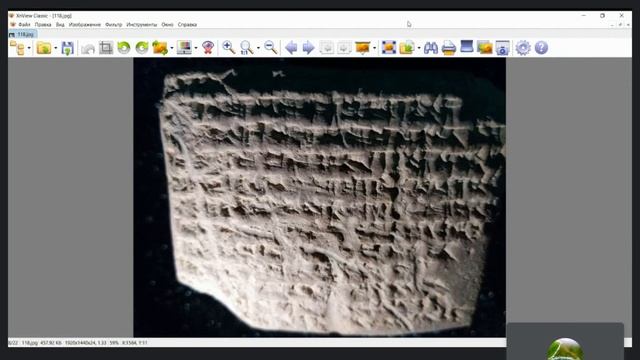Screen dimensions: 640x360
Task: Start the slideshow projector-screen icon
Action: tap(362, 48)
